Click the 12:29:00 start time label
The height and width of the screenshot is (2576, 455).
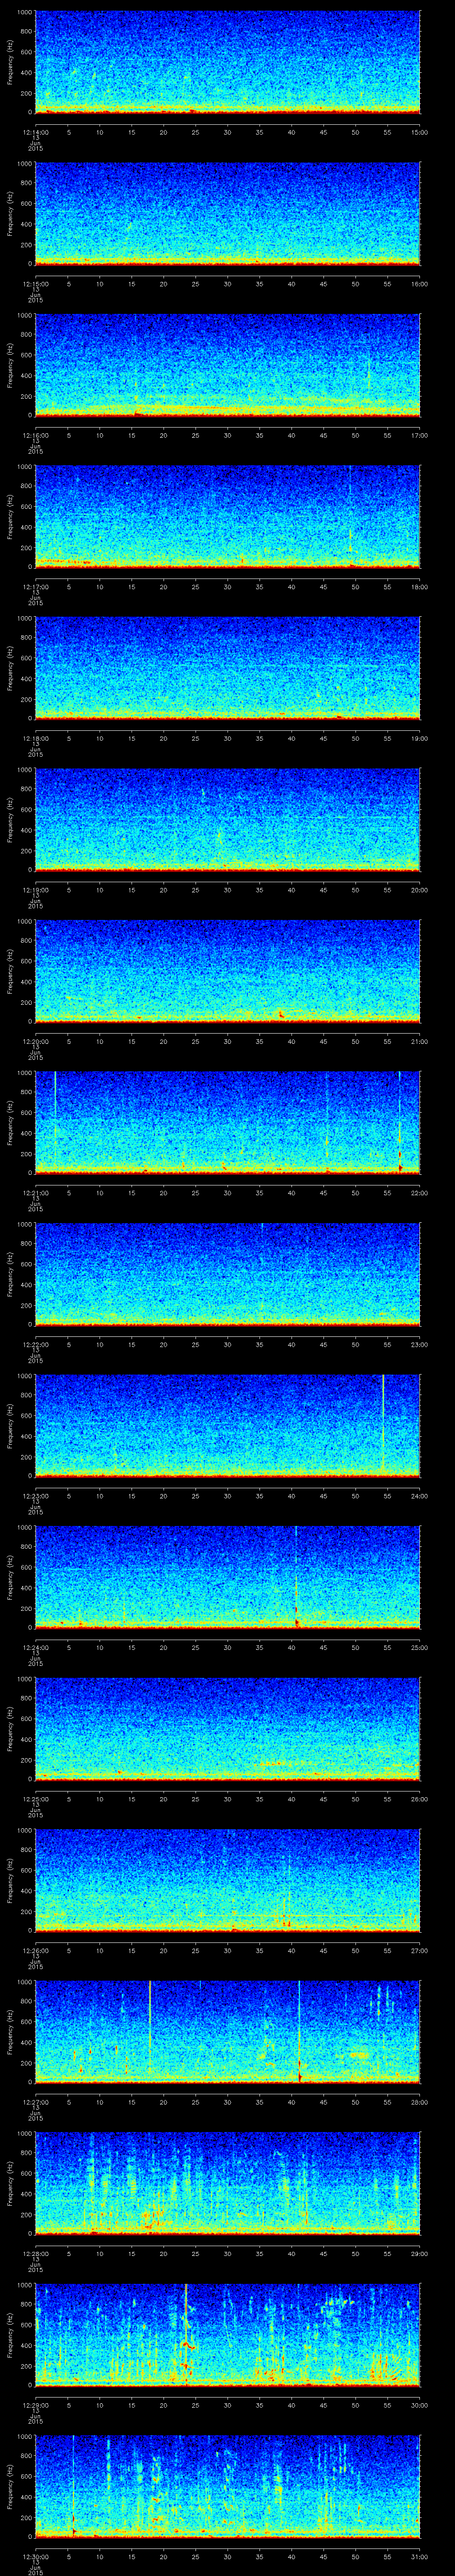[35, 2405]
